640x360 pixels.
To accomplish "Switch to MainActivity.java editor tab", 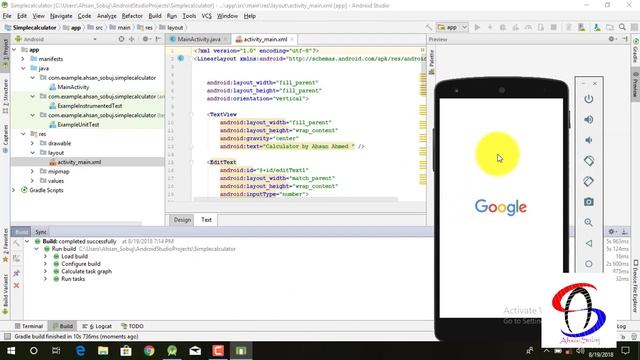I will click(199, 39).
